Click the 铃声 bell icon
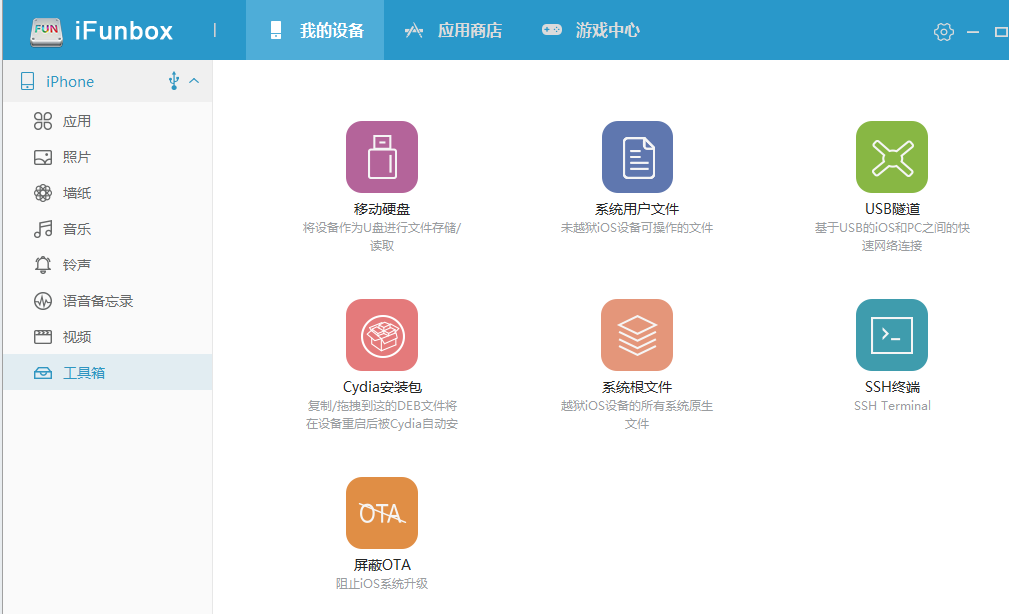Viewport: 1009px width, 614px height. pyautogui.click(x=43, y=265)
